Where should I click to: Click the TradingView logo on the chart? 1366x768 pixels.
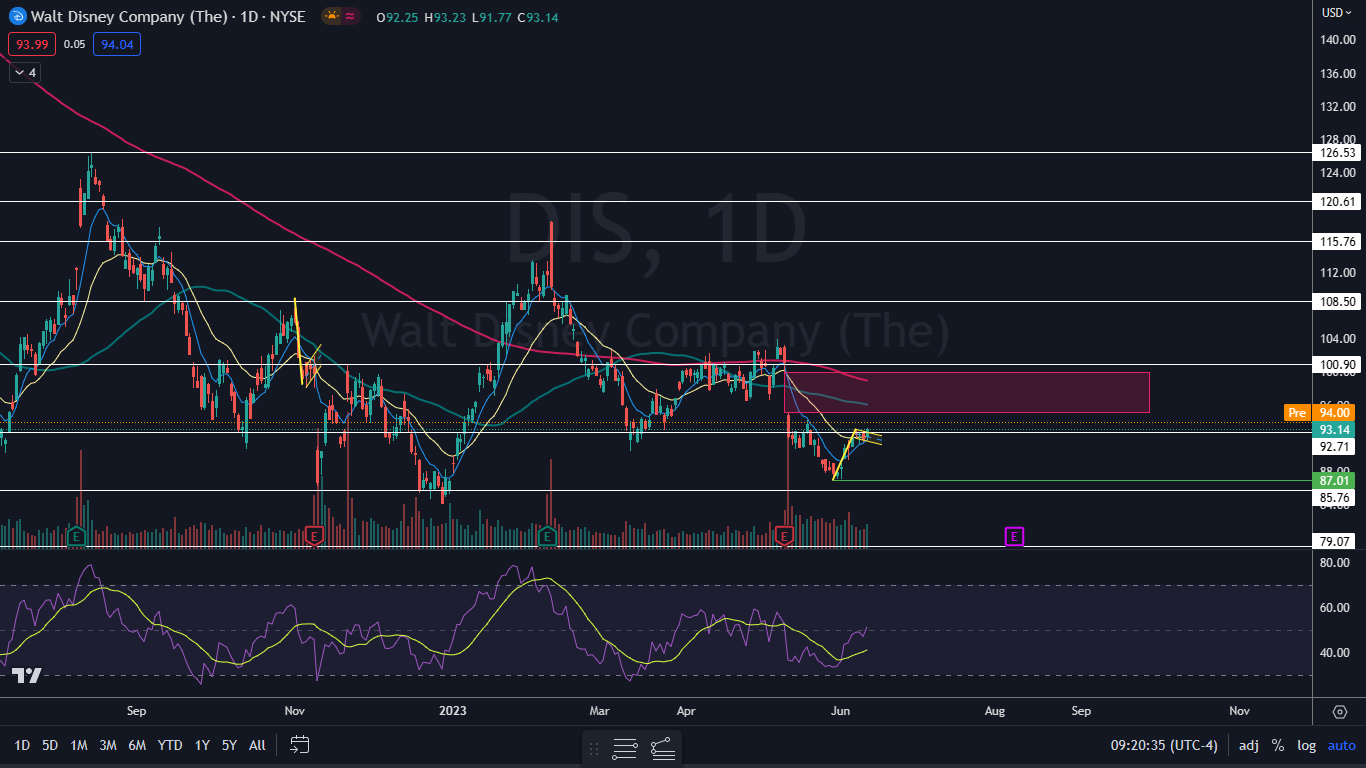click(27, 675)
